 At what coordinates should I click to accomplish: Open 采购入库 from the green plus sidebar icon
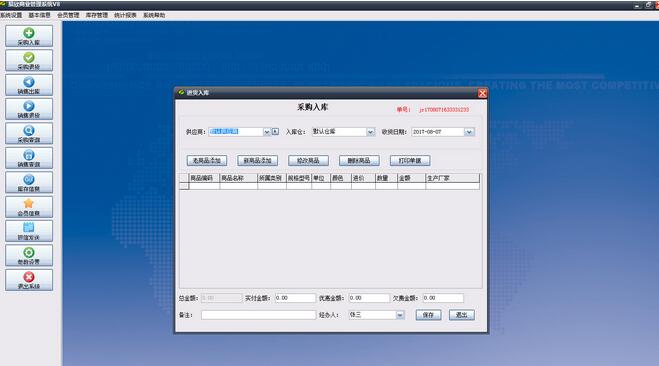(29, 36)
